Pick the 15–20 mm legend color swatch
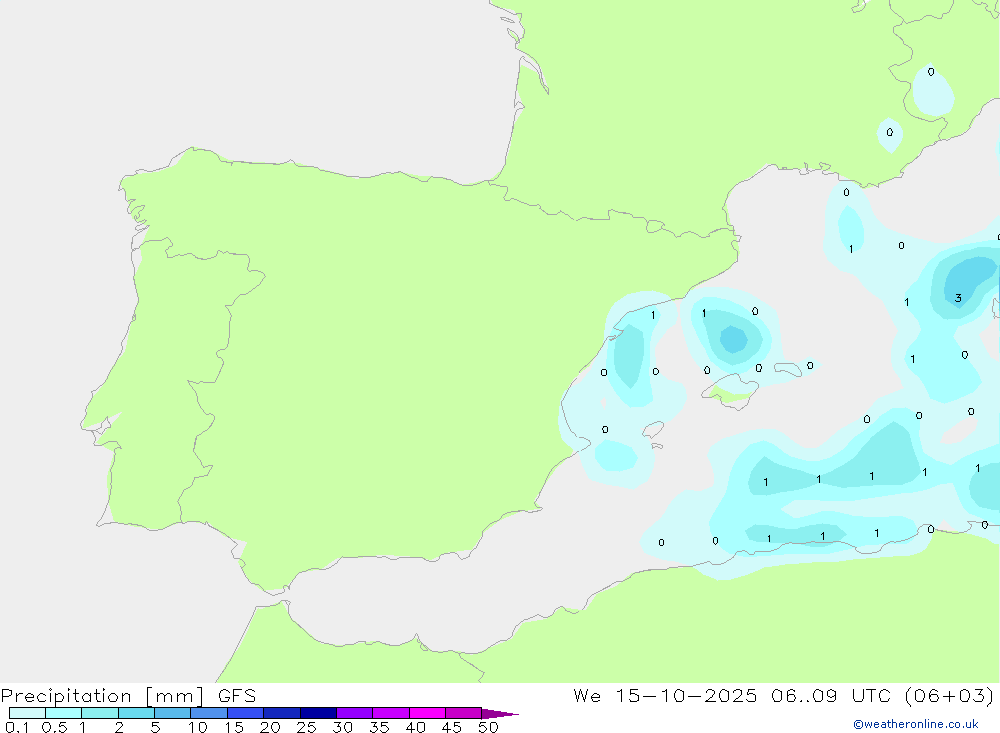Screen dimensions: 1000x733 coord(246,713)
